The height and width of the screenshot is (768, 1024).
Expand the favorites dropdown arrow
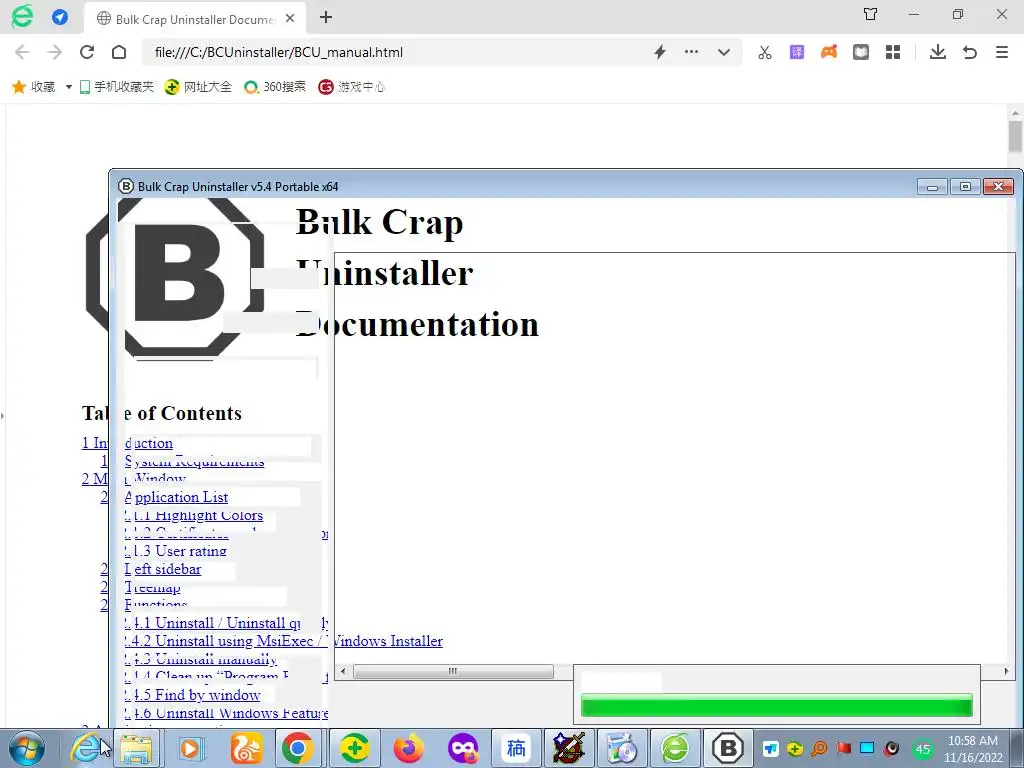[68, 87]
